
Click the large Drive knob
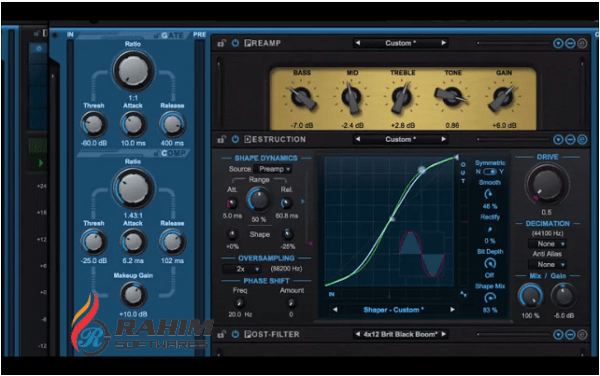coord(546,184)
